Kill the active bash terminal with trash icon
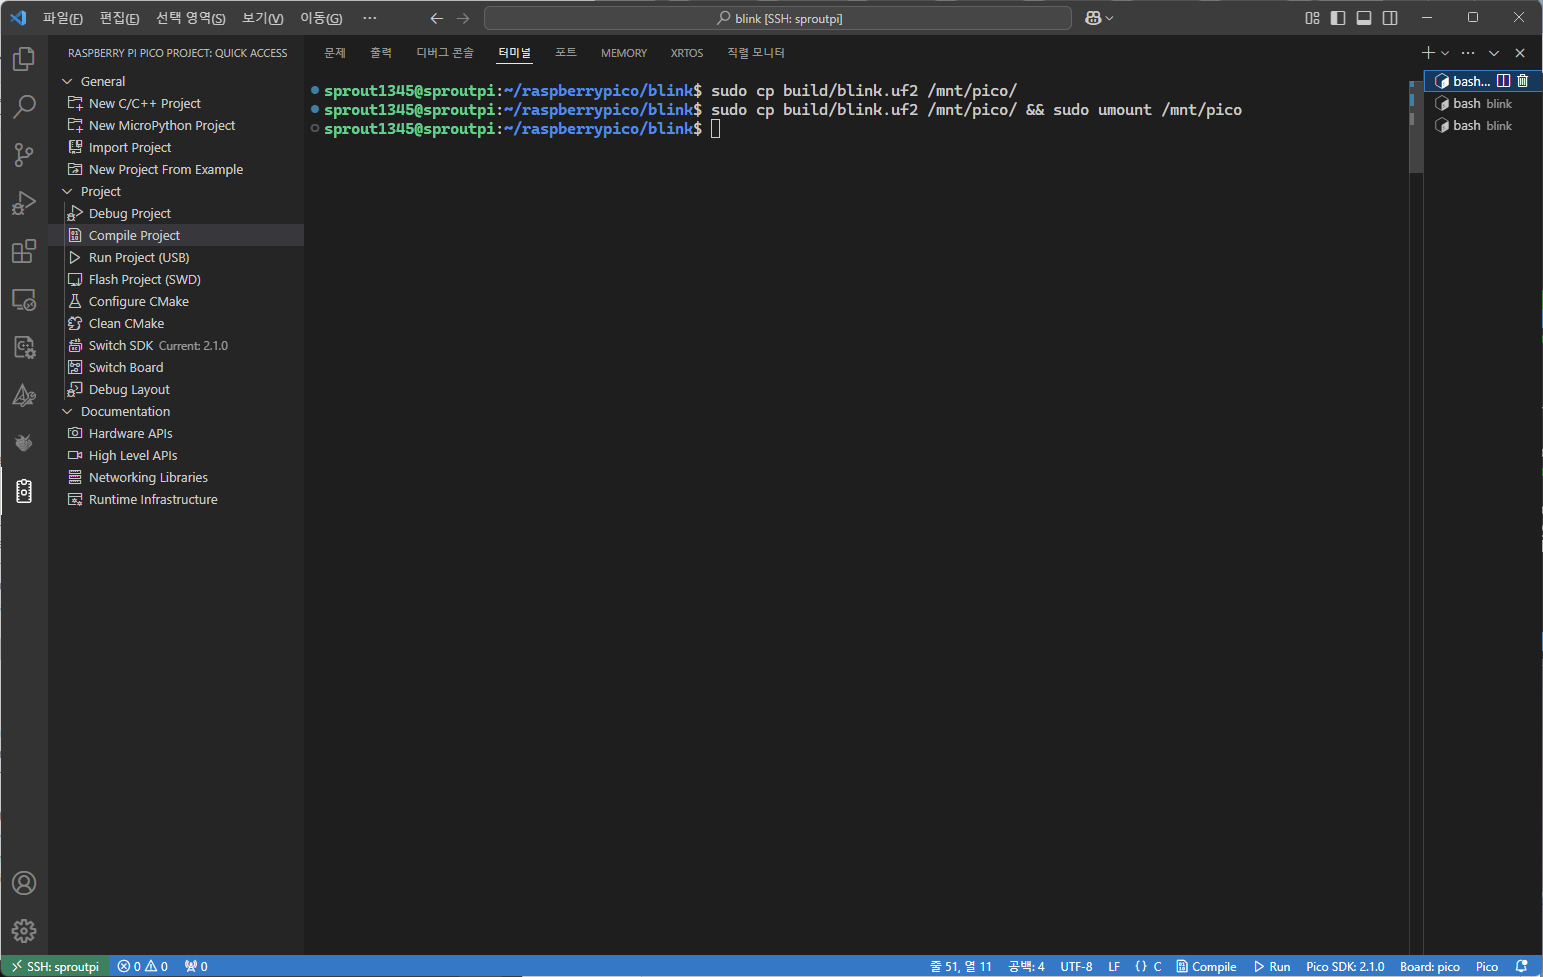This screenshot has height=977, width=1543. pos(1523,81)
